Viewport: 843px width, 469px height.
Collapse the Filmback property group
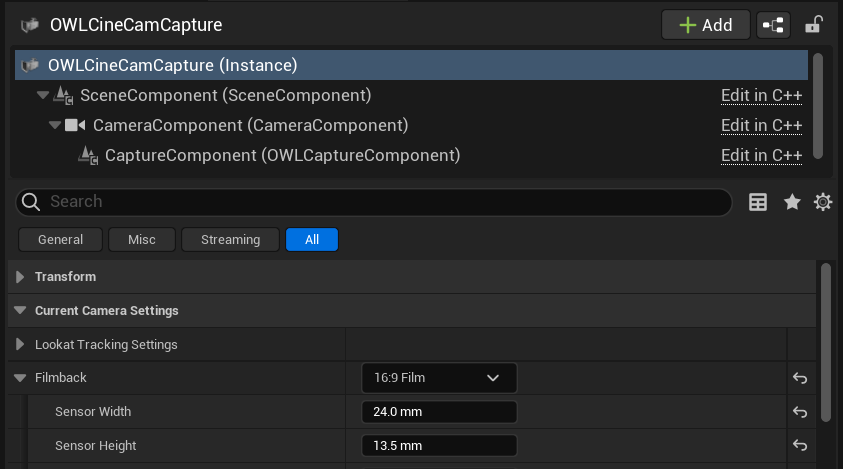tap(20, 378)
